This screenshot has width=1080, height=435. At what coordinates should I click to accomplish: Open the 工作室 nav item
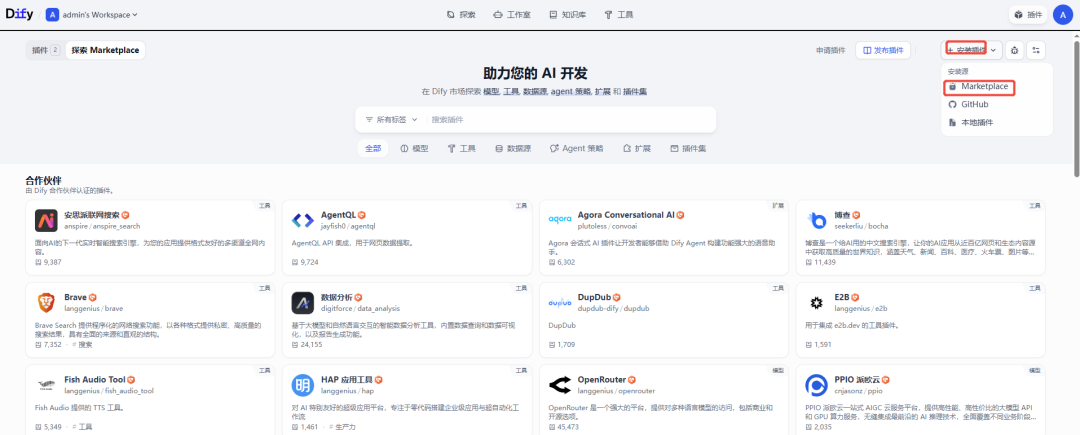[512, 14]
